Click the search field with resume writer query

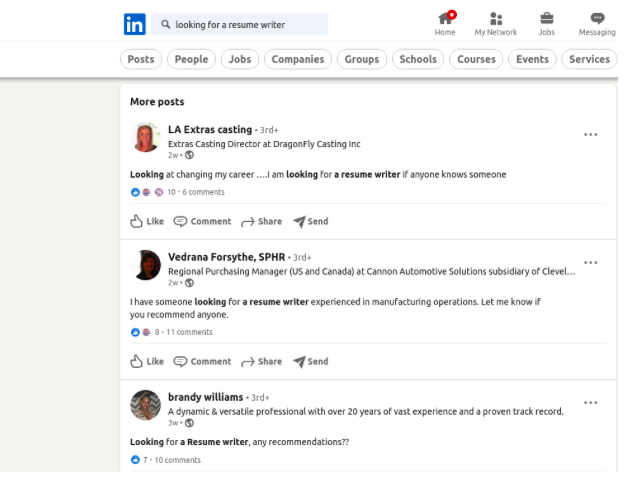click(239, 24)
